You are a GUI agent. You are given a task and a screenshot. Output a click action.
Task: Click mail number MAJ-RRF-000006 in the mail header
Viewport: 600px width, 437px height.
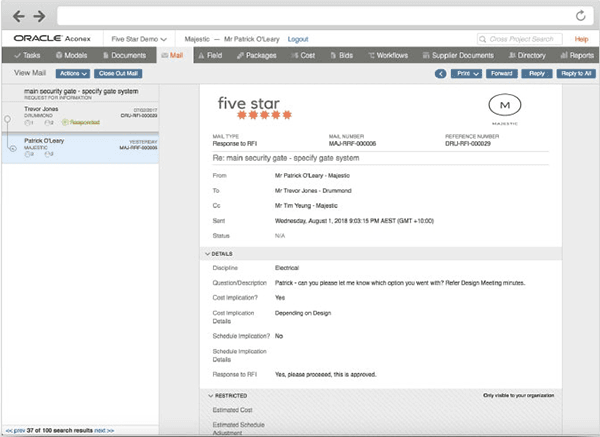[352, 143]
